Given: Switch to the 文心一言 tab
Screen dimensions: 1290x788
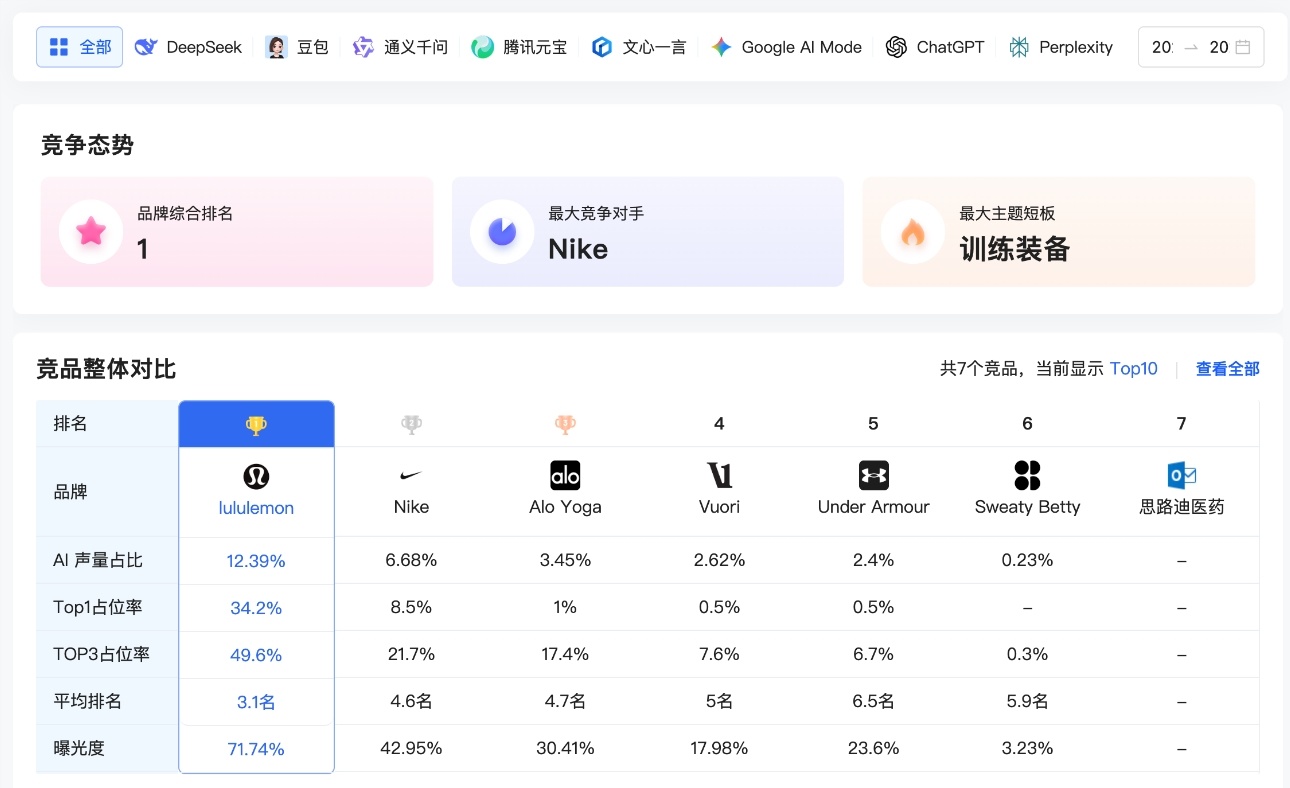Looking at the screenshot, I should pyautogui.click(x=638, y=47).
